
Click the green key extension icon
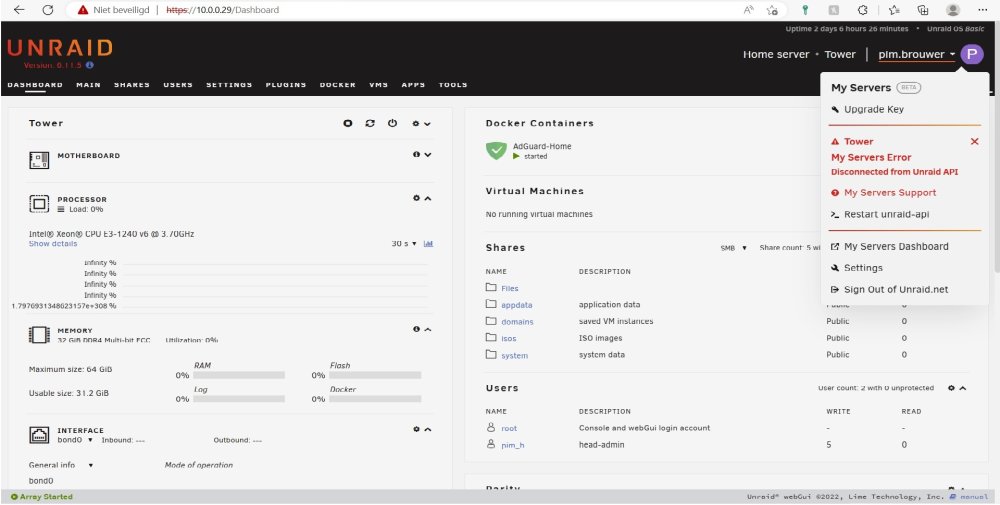(805, 10)
